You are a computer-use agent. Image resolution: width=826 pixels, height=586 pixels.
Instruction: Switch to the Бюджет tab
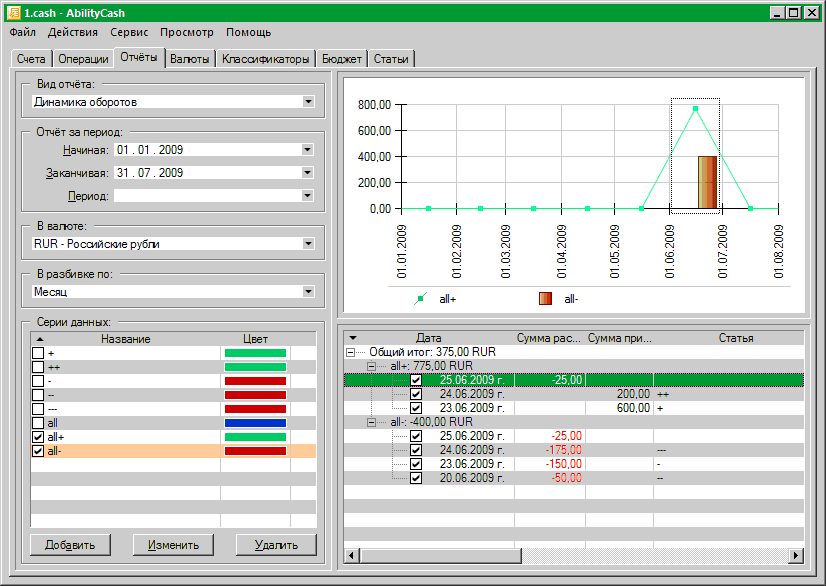pyautogui.click(x=342, y=59)
